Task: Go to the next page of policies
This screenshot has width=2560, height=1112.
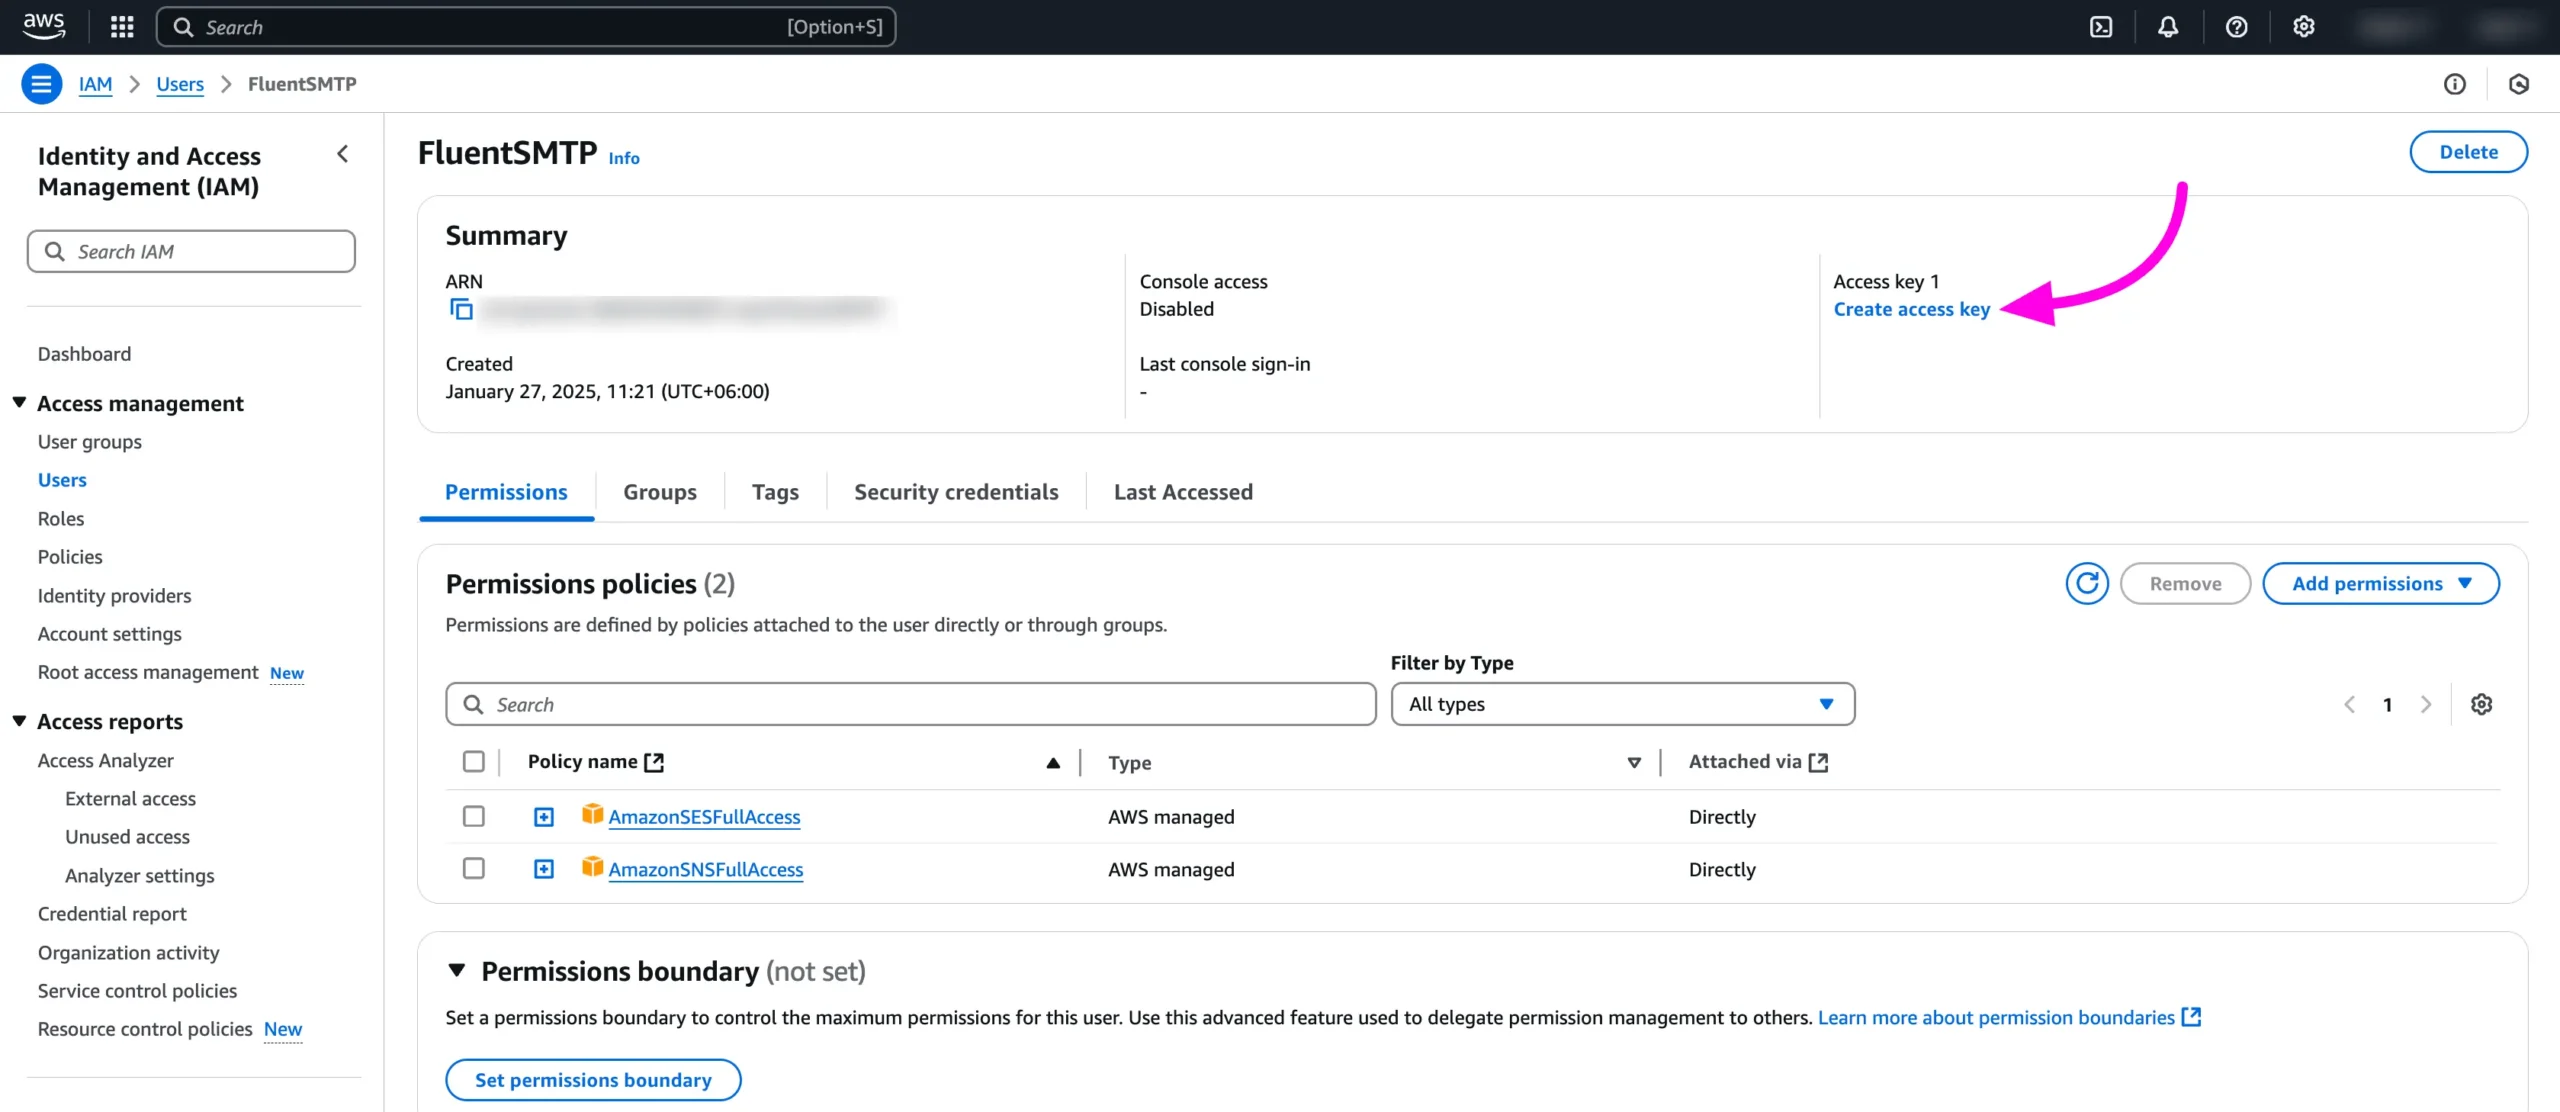Action: (x=2425, y=704)
